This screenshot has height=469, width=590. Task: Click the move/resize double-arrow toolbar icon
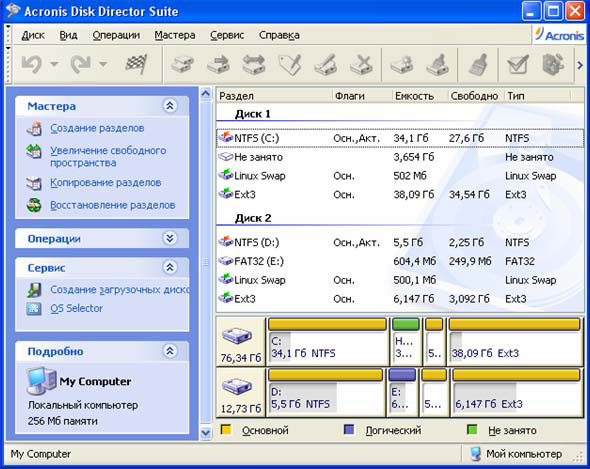coord(254,64)
